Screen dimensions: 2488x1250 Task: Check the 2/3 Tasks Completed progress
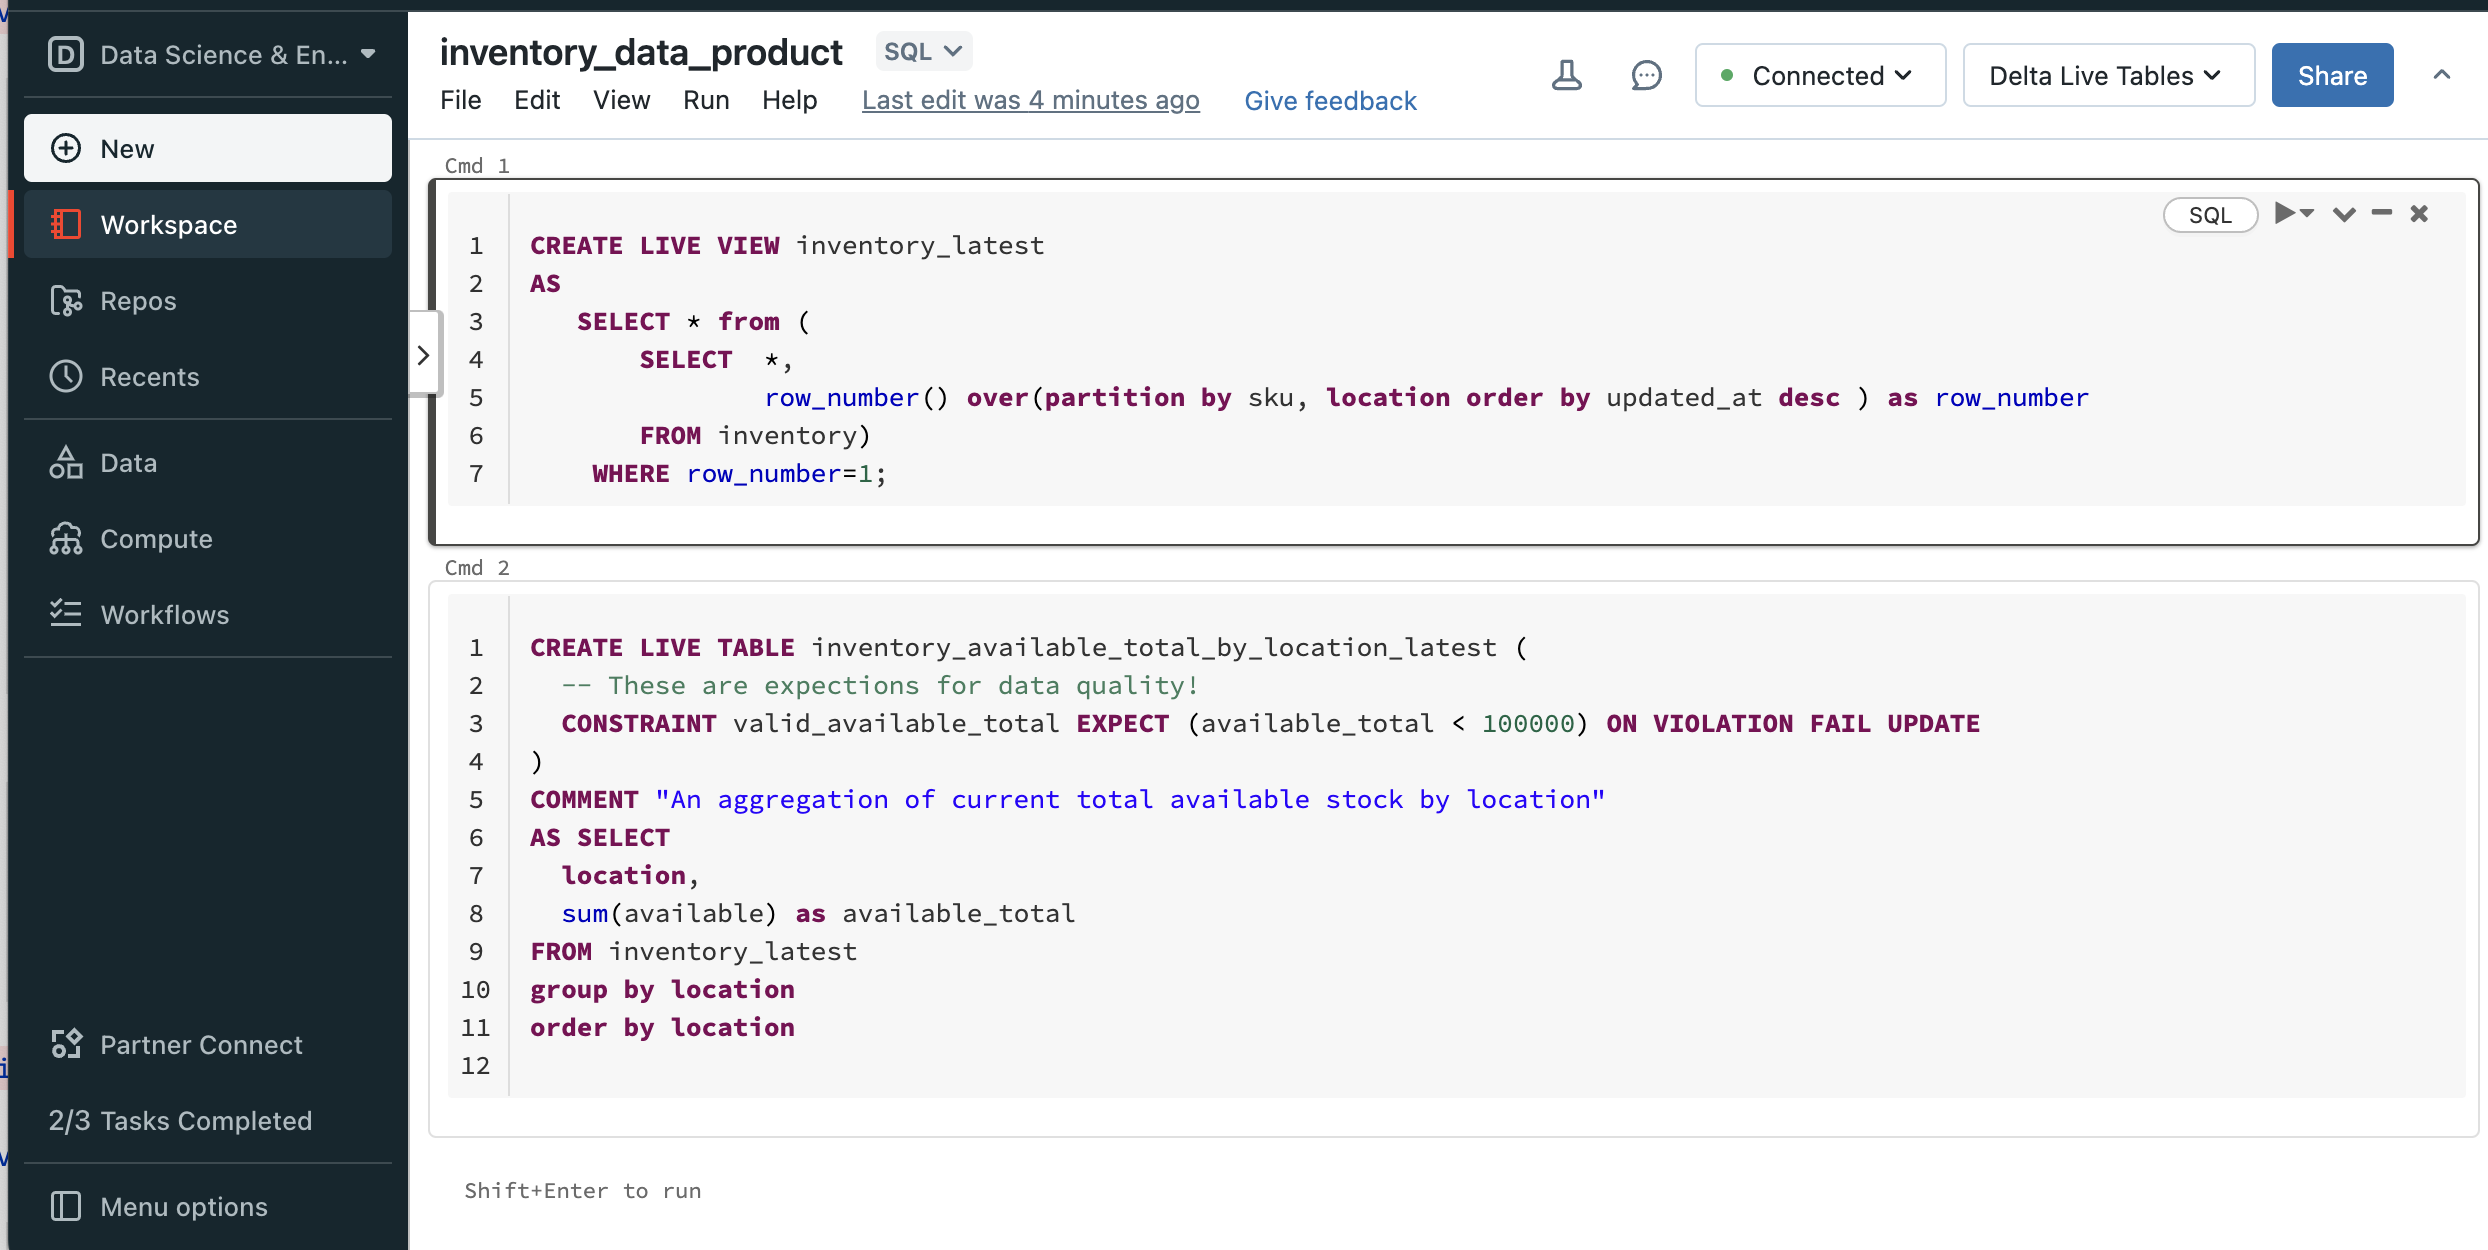180,1120
